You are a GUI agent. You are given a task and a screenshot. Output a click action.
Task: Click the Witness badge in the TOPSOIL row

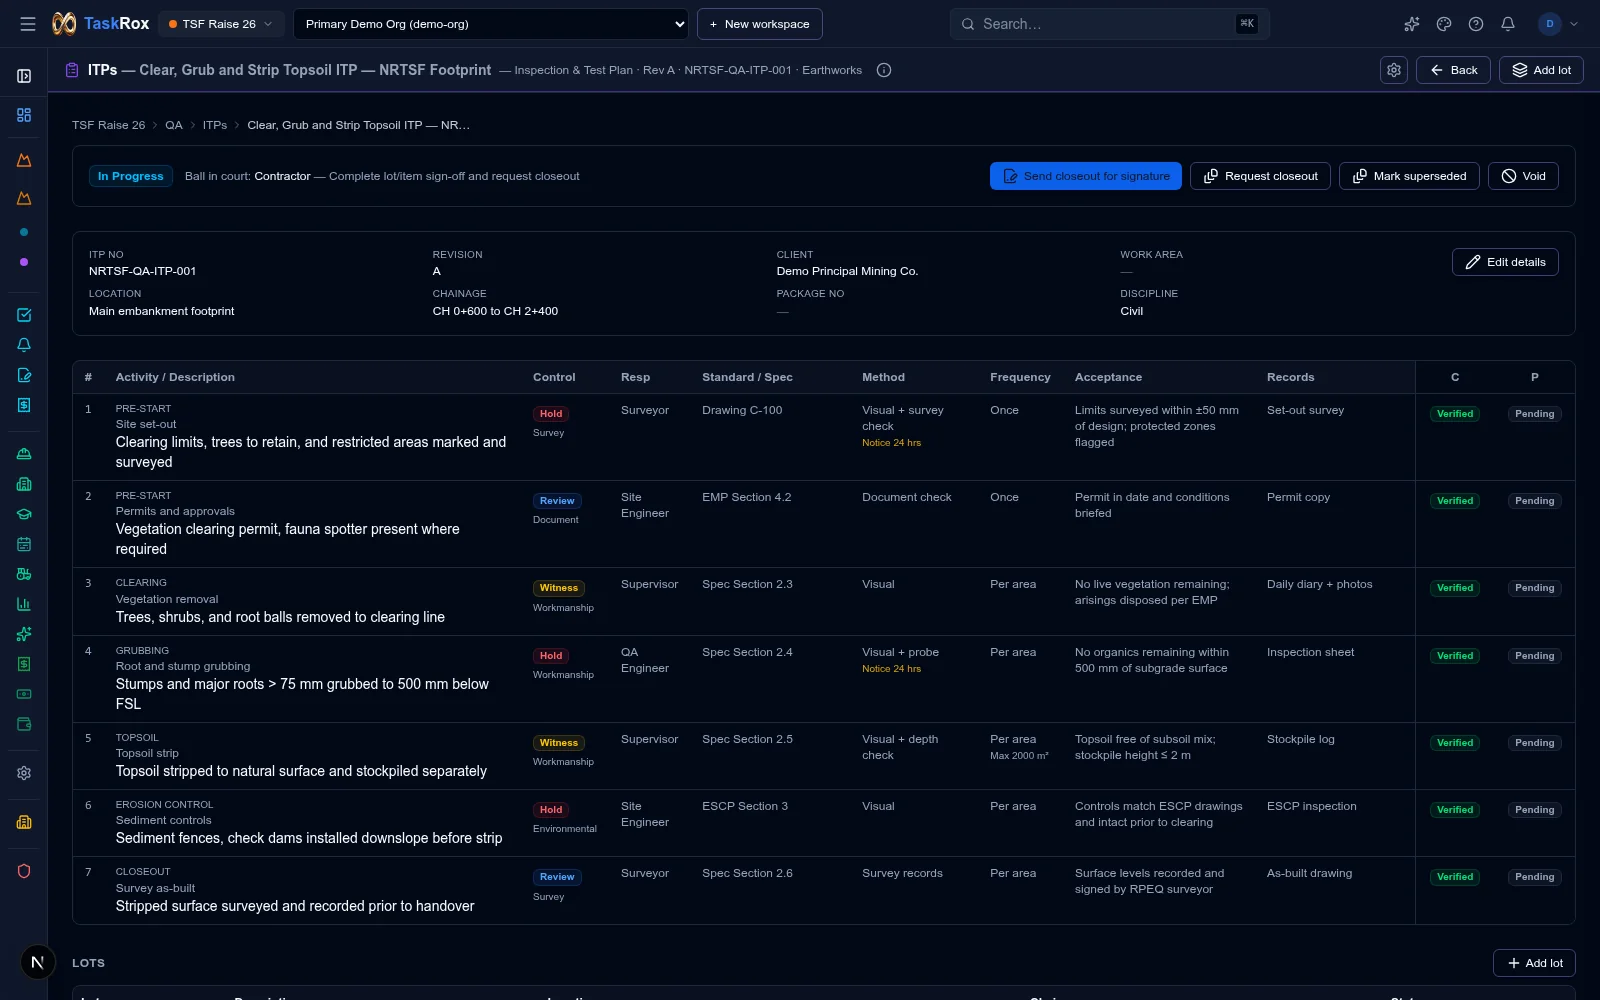pyautogui.click(x=559, y=743)
